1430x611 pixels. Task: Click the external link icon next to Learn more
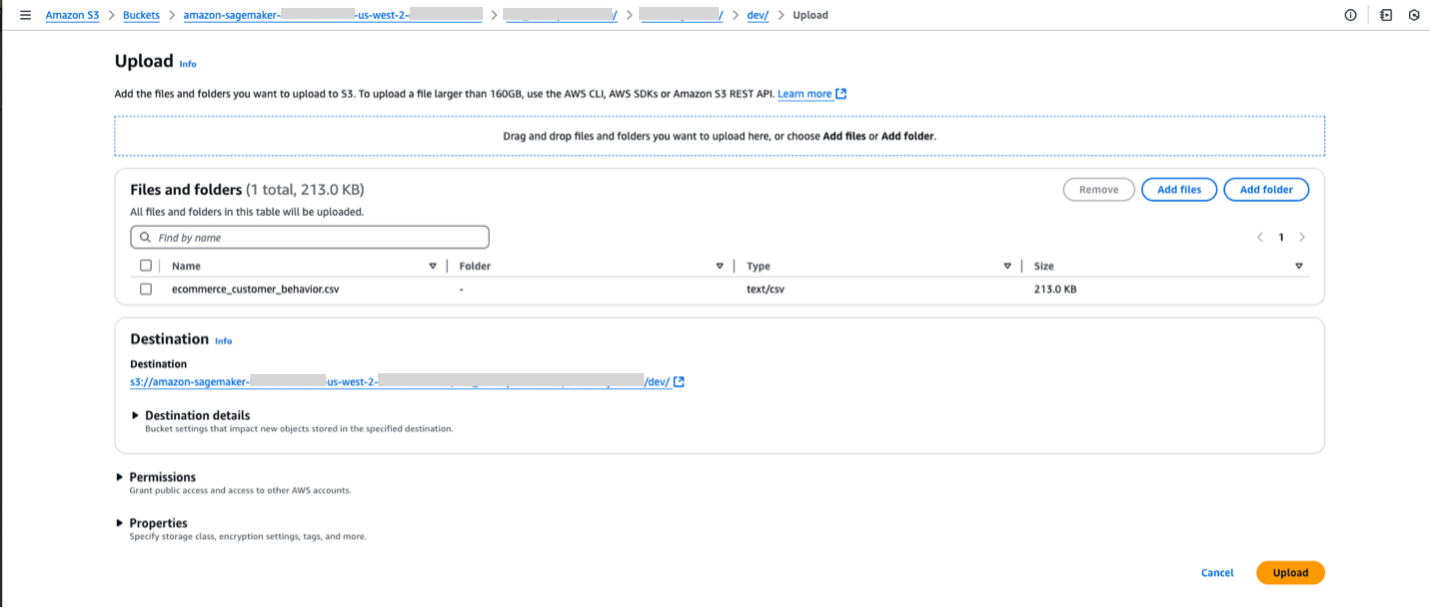click(841, 94)
